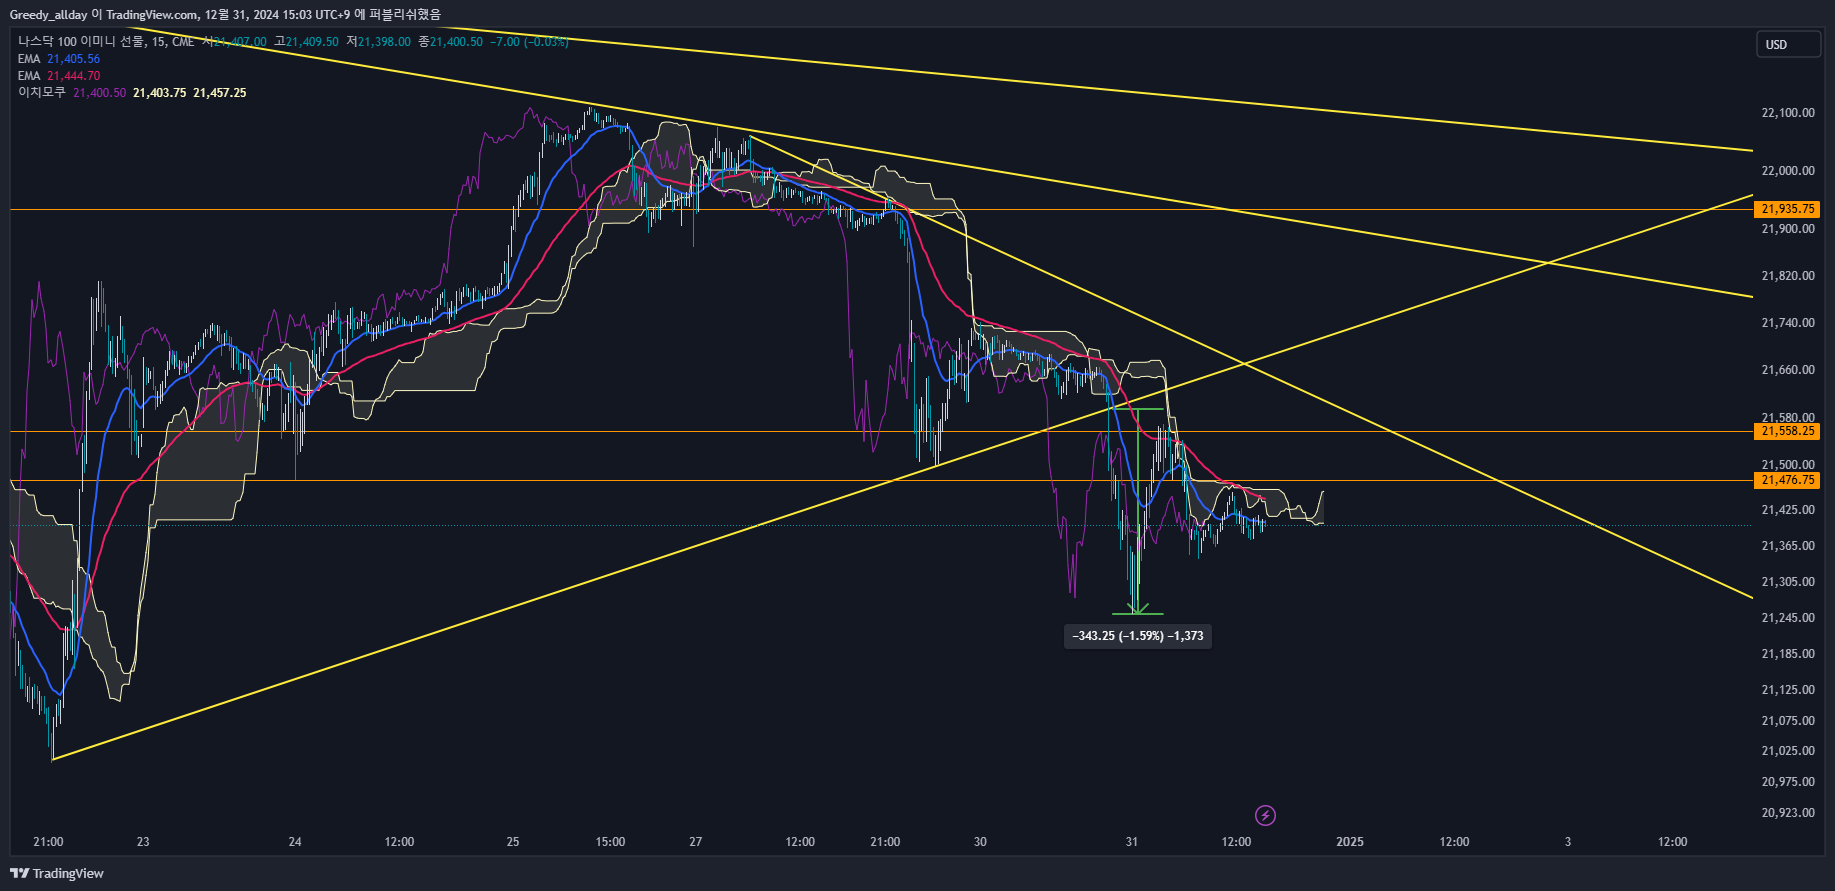The image size is (1835, 891).
Task: Click the 22,100.00 price axis value
Action: [x=1788, y=113]
